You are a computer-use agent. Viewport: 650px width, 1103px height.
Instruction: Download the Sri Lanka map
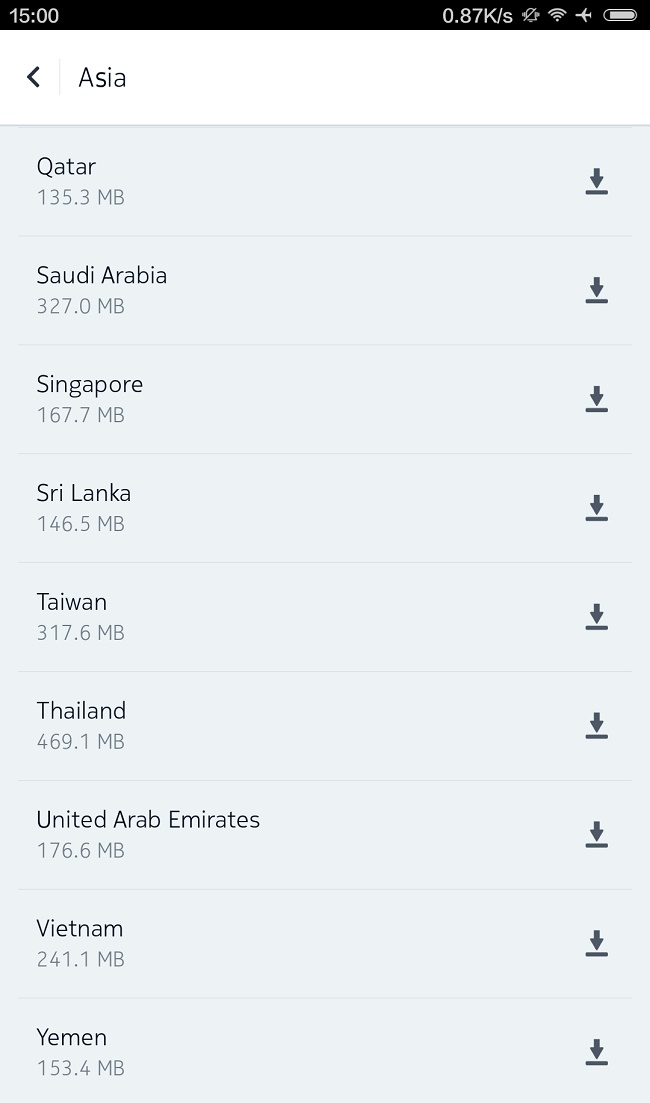[x=596, y=508]
